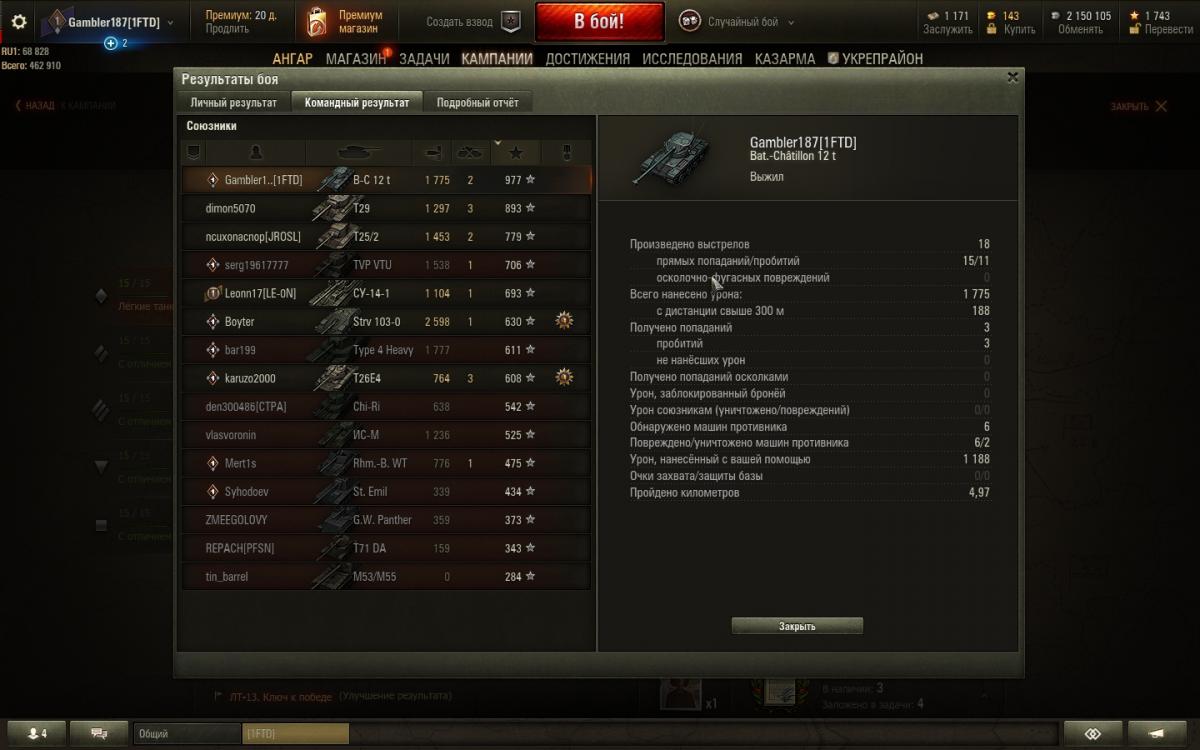The width and height of the screenshot is (1200, 750).
Task: Open the settings gear menu
Action: coord(18,21)
